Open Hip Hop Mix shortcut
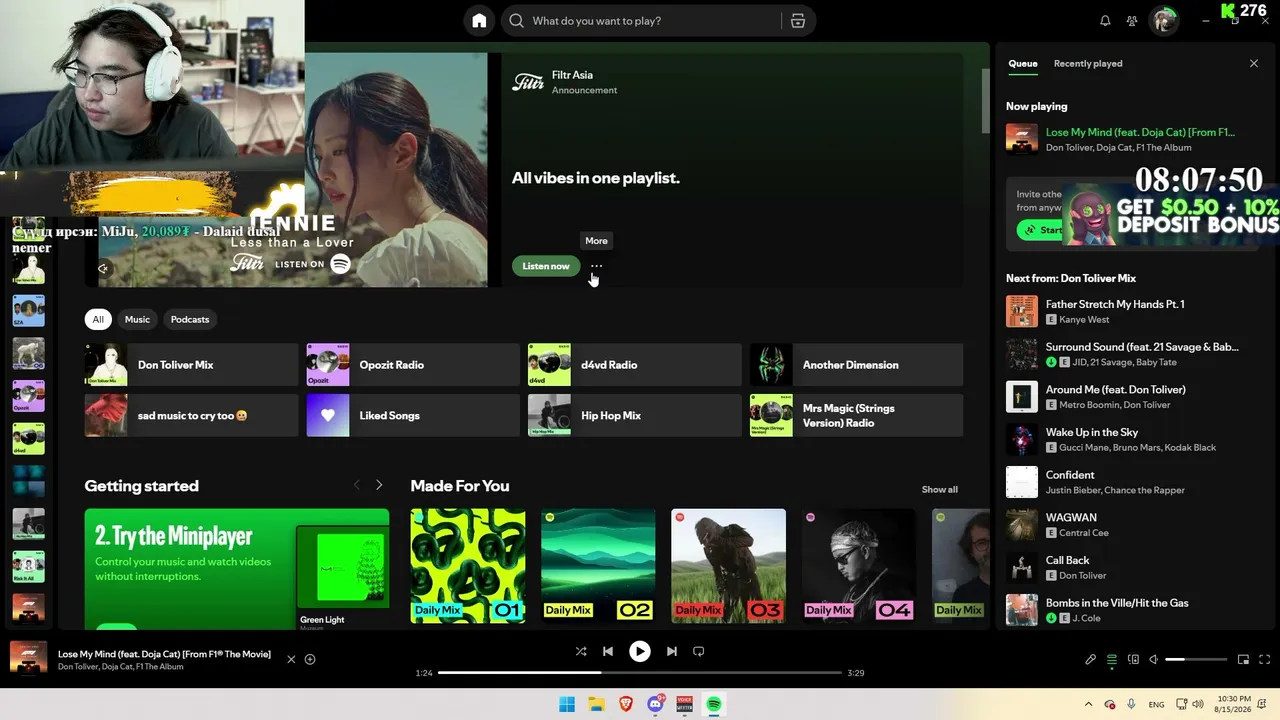Viewport: 1280px width, 720px height. 635,415
